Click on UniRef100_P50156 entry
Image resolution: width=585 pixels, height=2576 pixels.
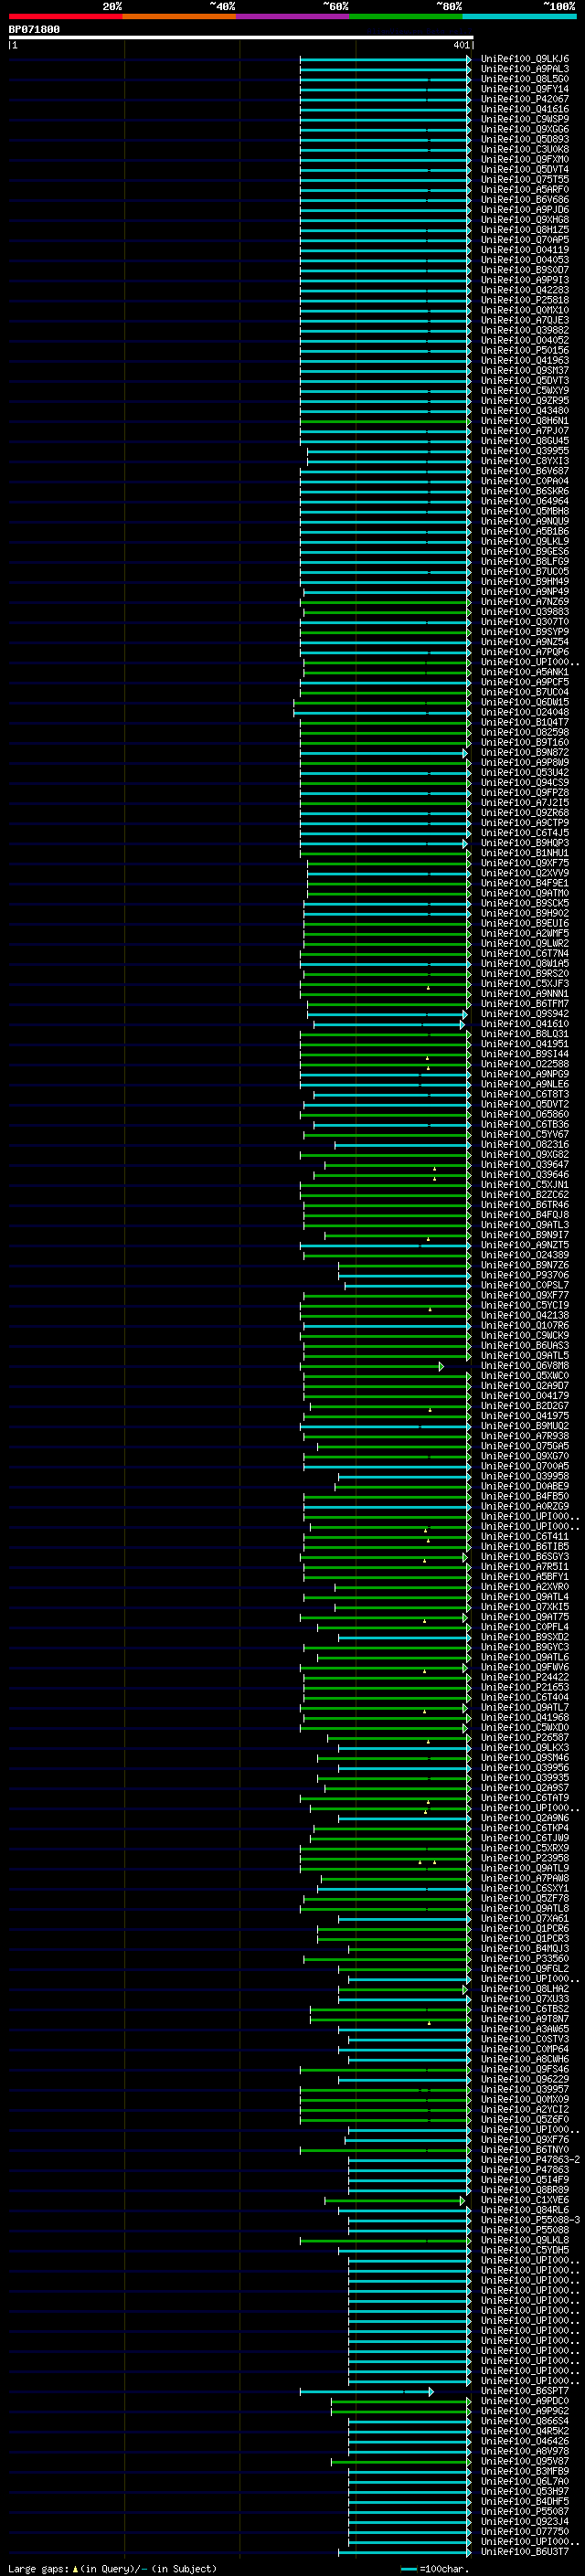point(524,350)
